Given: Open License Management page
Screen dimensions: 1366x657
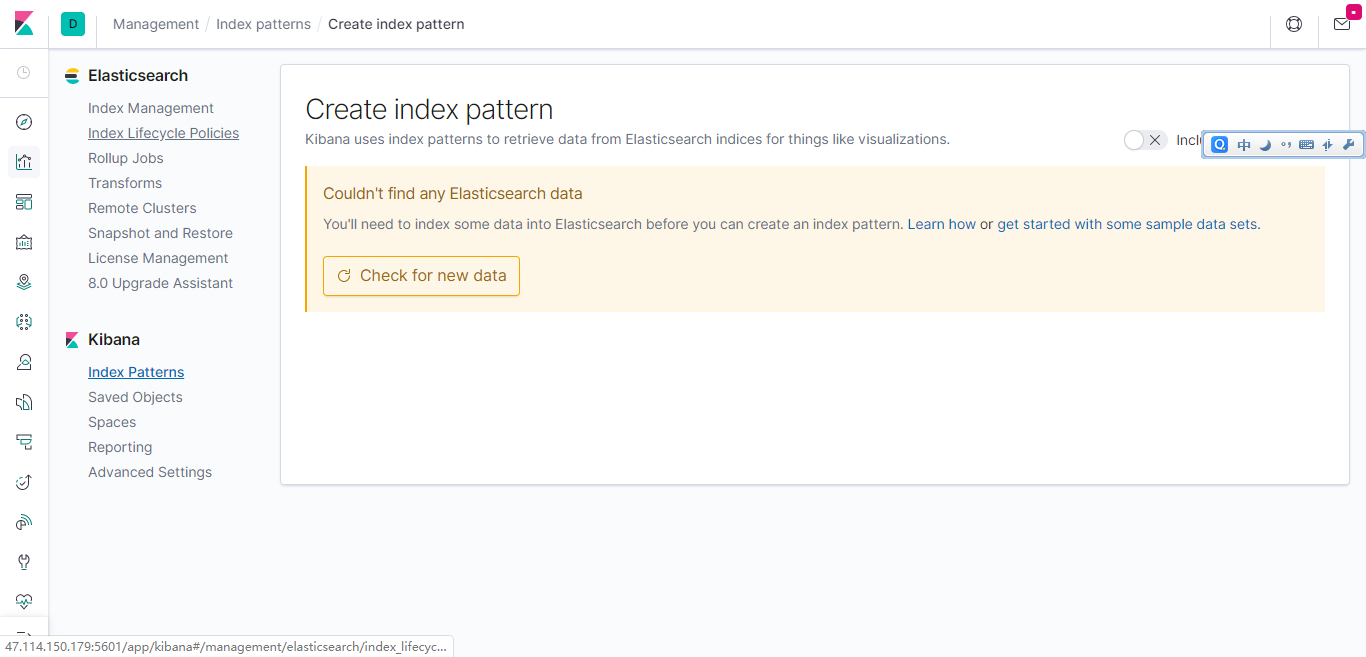Looking at the screenshot, I should click(x=158, y=258).
